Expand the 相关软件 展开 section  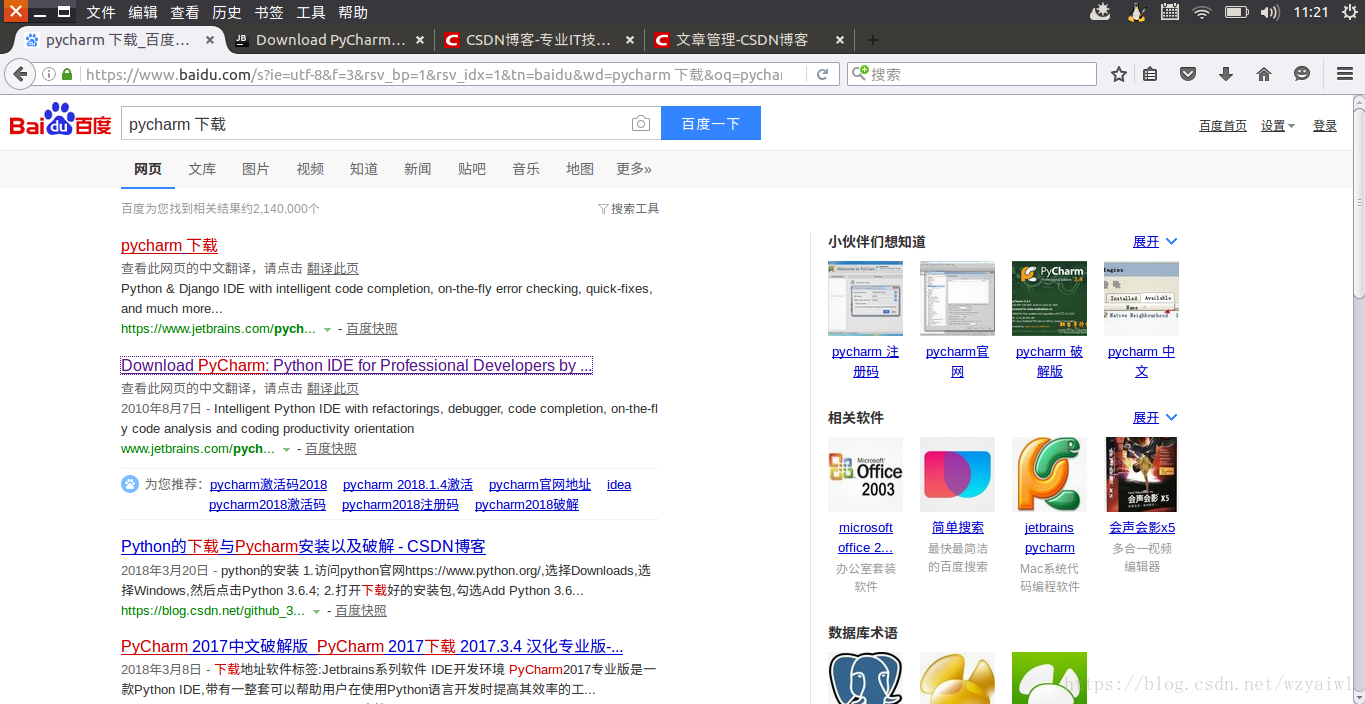(x=1155, y=418)
